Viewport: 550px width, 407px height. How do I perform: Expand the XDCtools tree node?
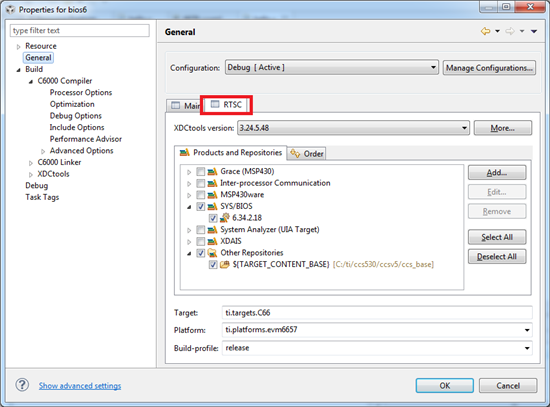[31, 174]
